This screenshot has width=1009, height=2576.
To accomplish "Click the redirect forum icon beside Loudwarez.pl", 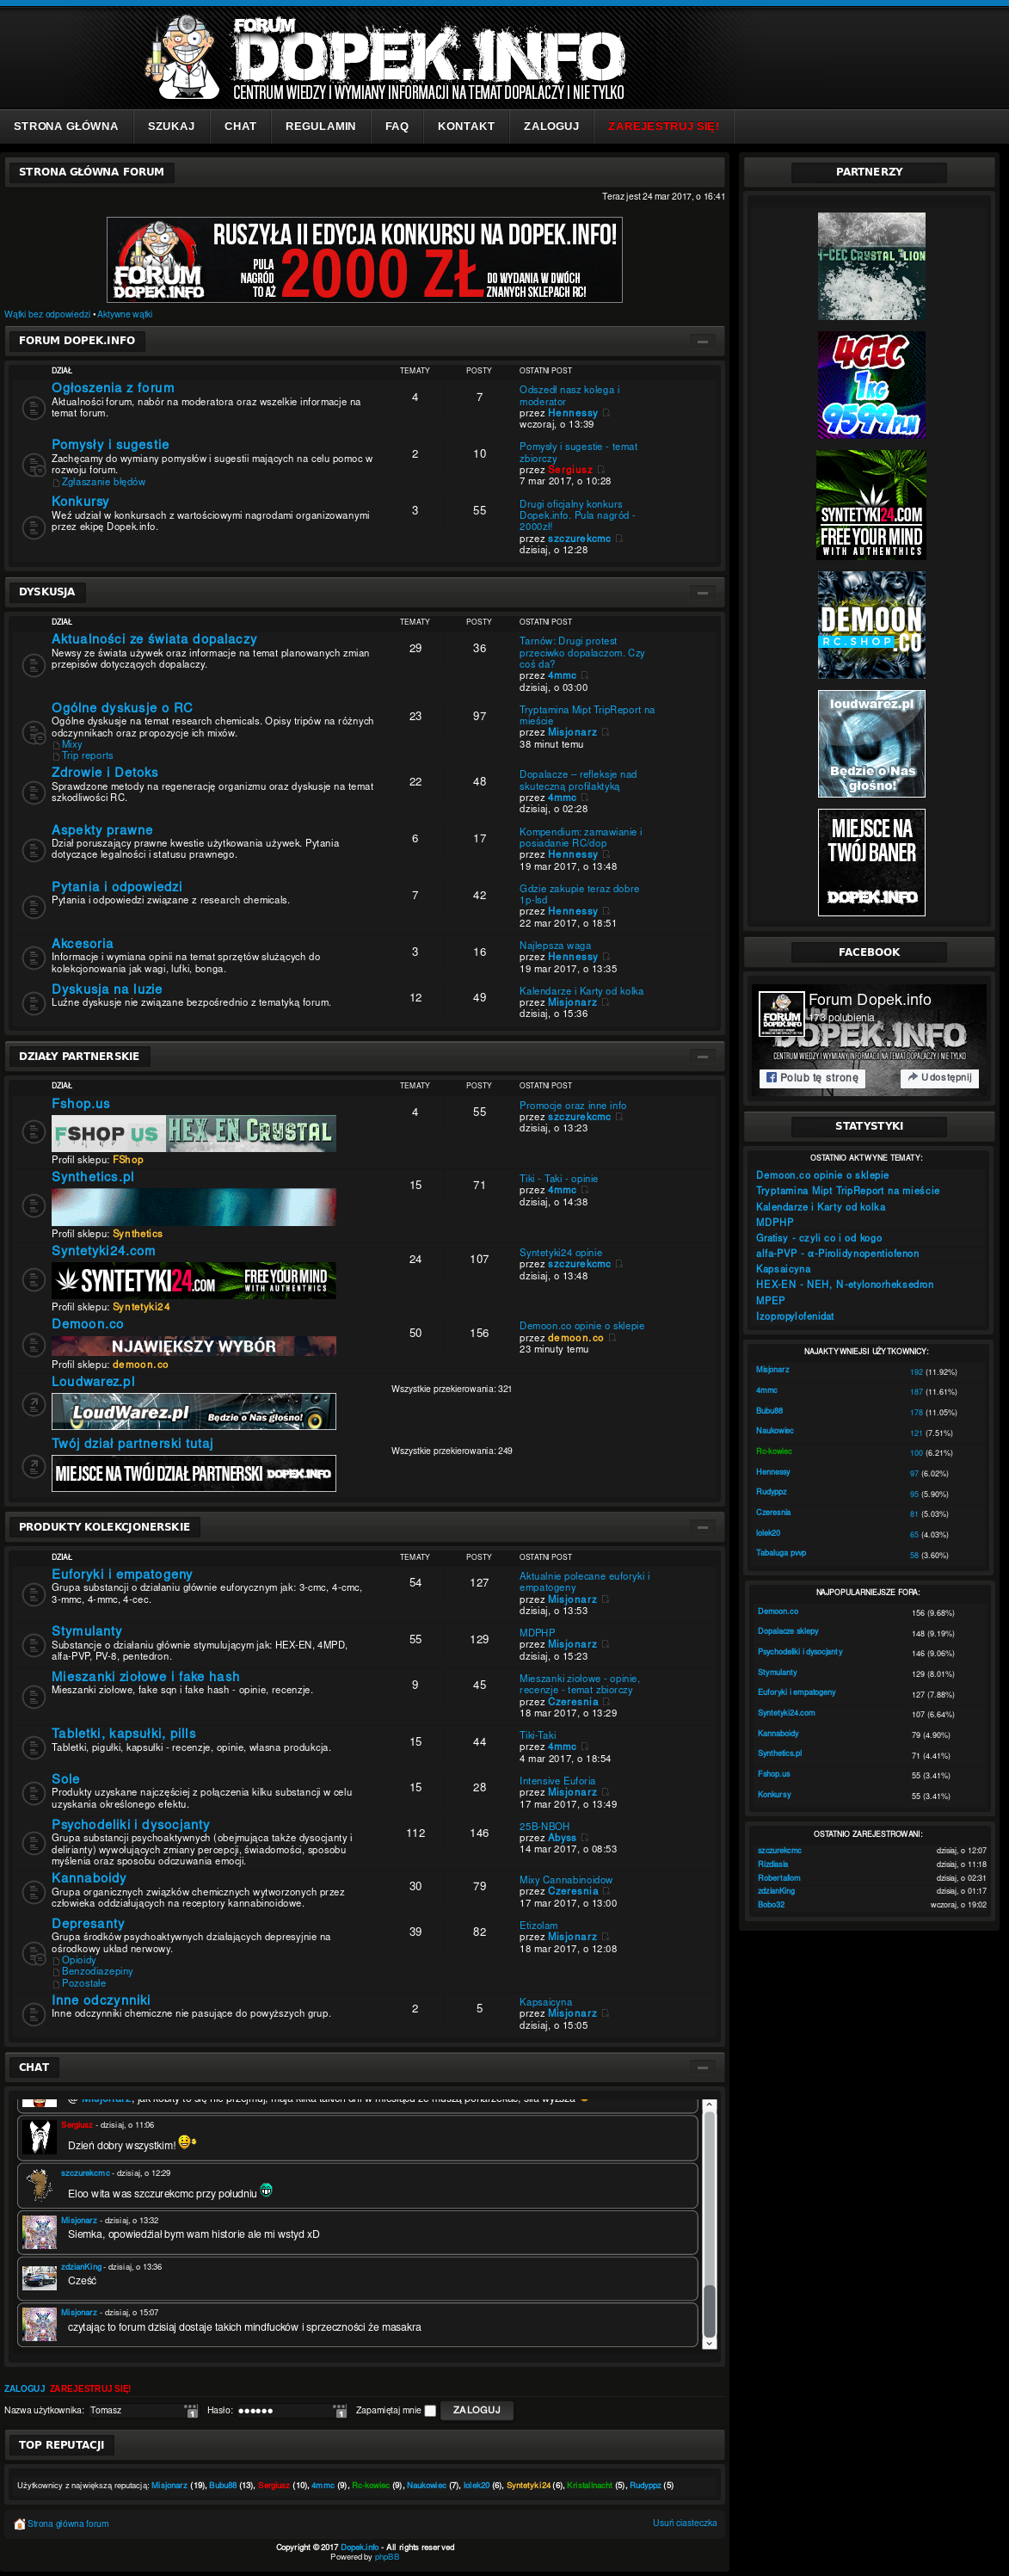I will [33, 1404].
